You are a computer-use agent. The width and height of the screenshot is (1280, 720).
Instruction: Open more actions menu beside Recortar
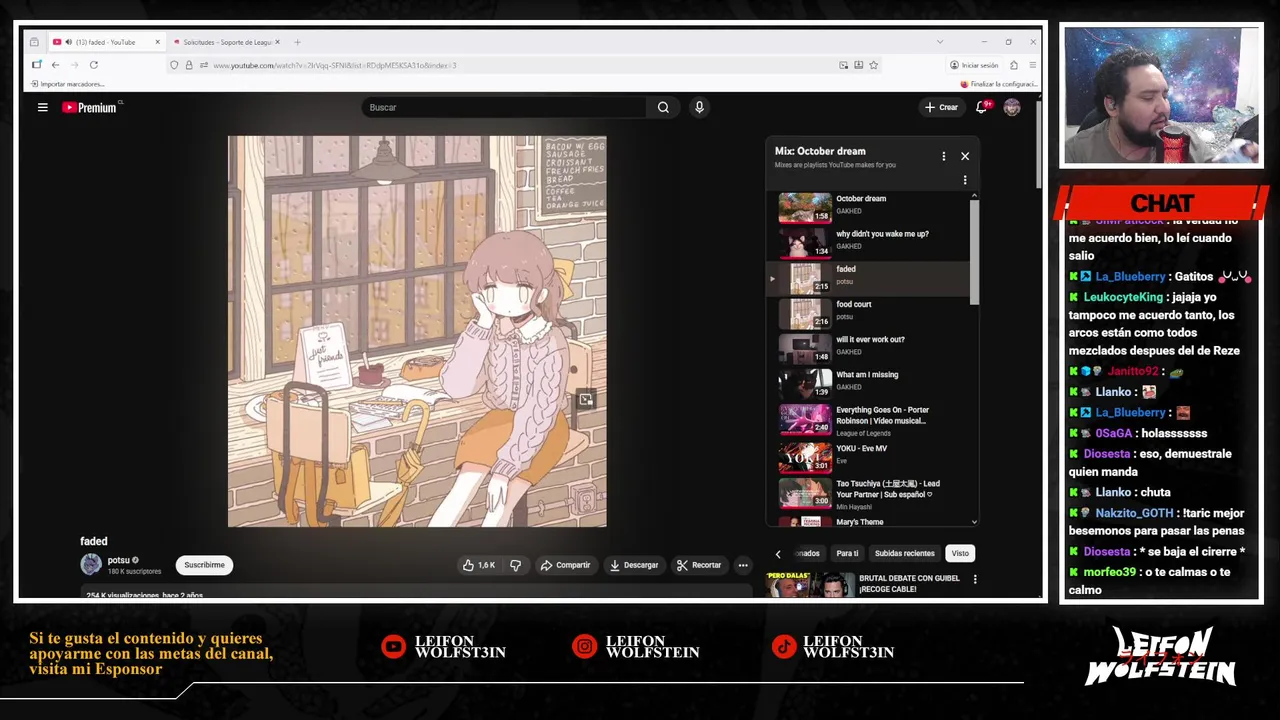click(x=743, y=565)
